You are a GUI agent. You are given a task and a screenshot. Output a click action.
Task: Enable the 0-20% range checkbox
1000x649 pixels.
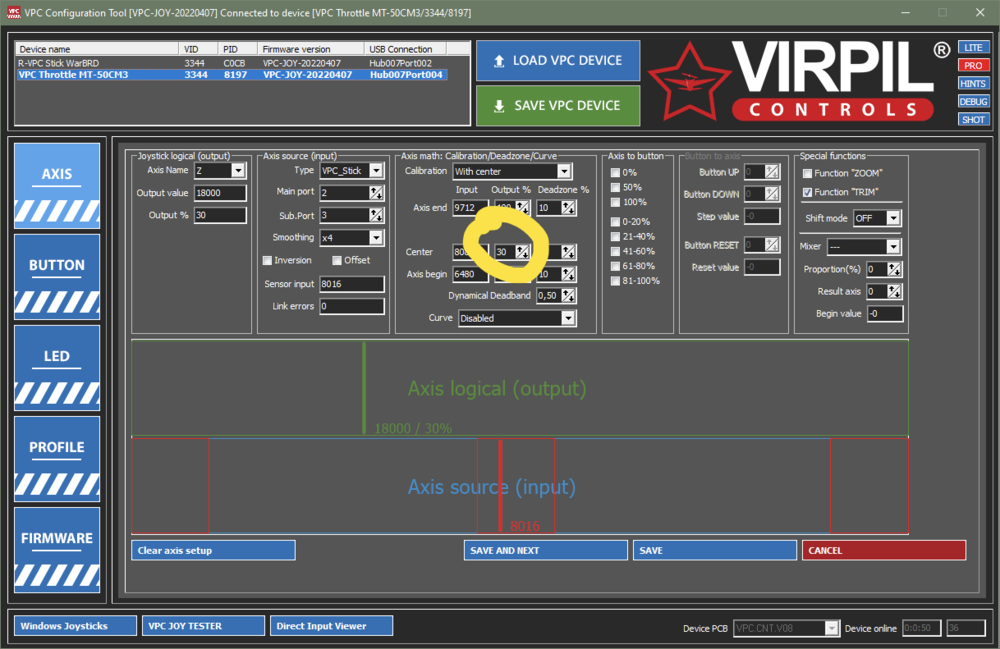pyautogui.click(x=615, y=222)
